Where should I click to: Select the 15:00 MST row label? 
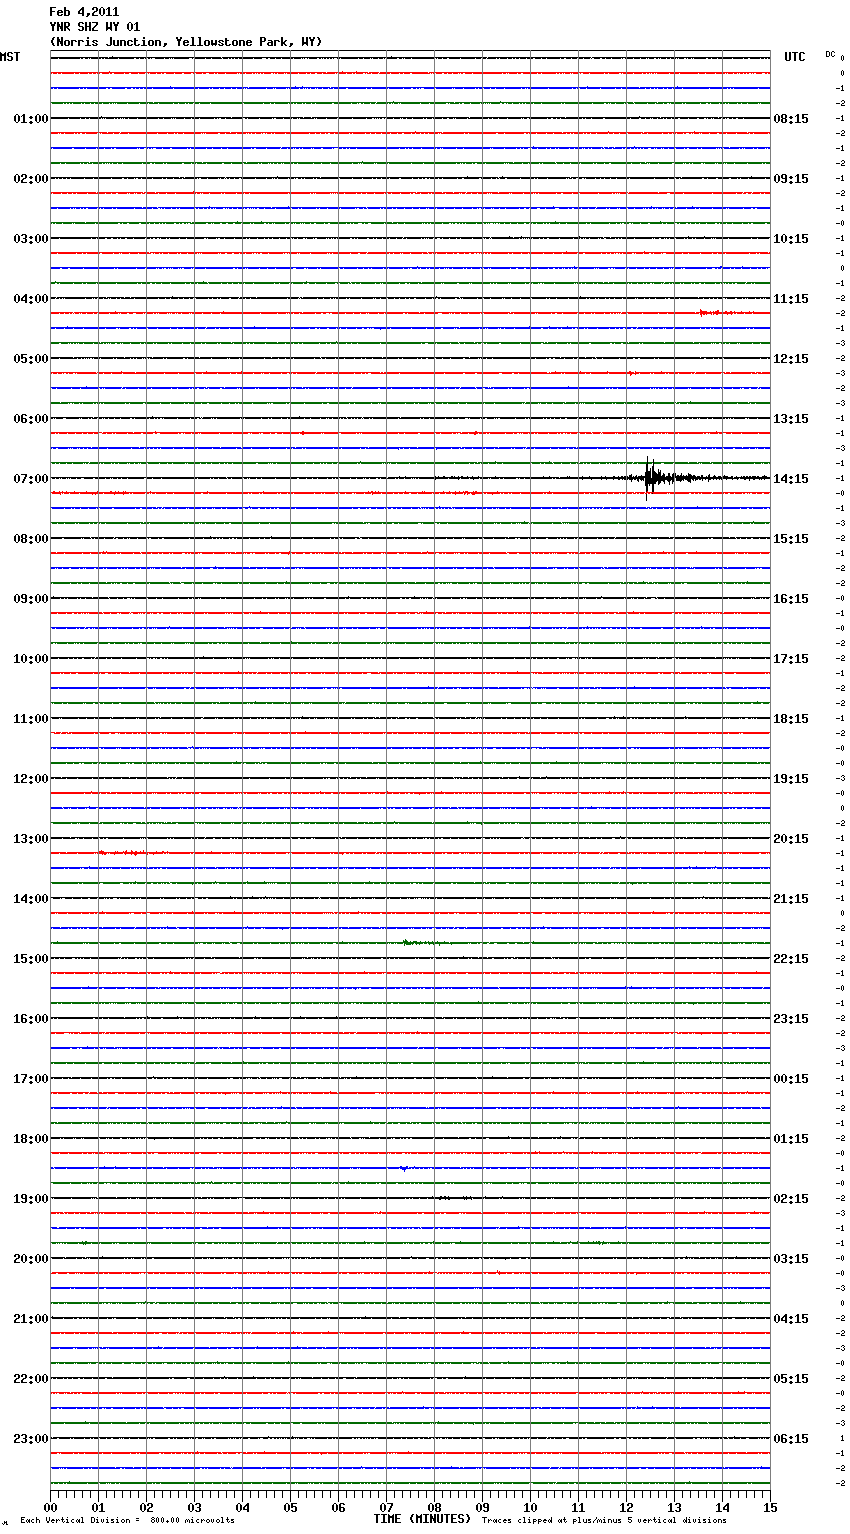(x=31, y=959)
